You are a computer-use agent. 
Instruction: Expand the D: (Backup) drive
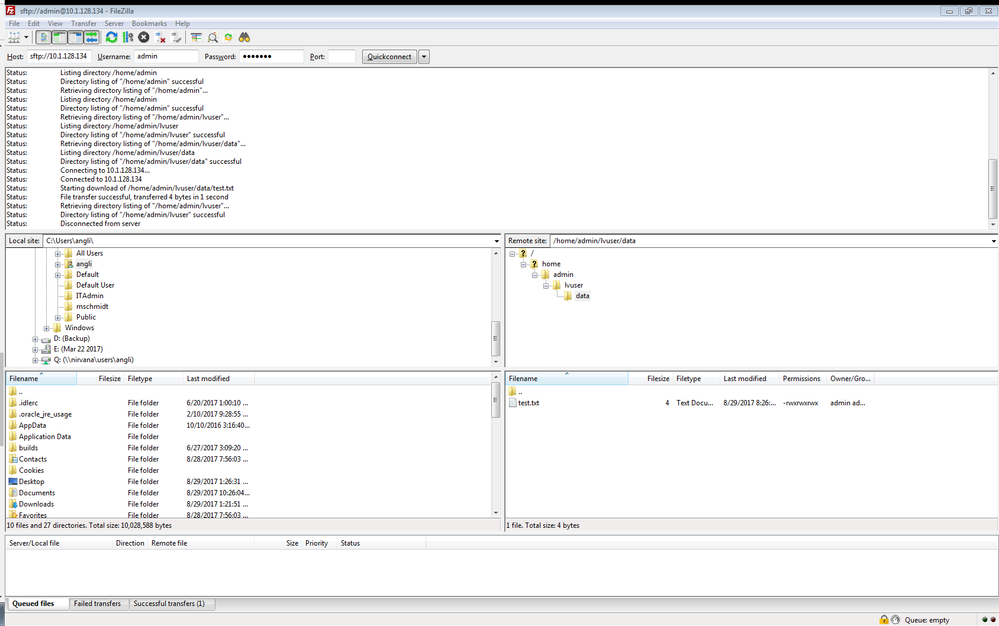tap(35, 339)
